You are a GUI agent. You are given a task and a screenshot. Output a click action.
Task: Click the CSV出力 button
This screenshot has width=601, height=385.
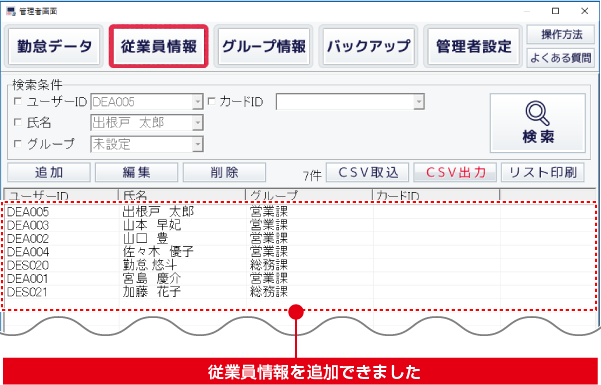[x=455, y=173]
